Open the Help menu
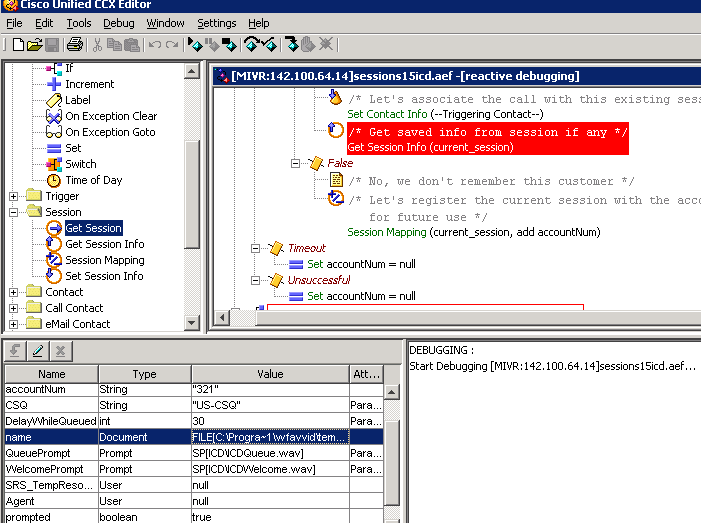The height and width of the screenshot is (523, 701). click(x=259, y=23)
